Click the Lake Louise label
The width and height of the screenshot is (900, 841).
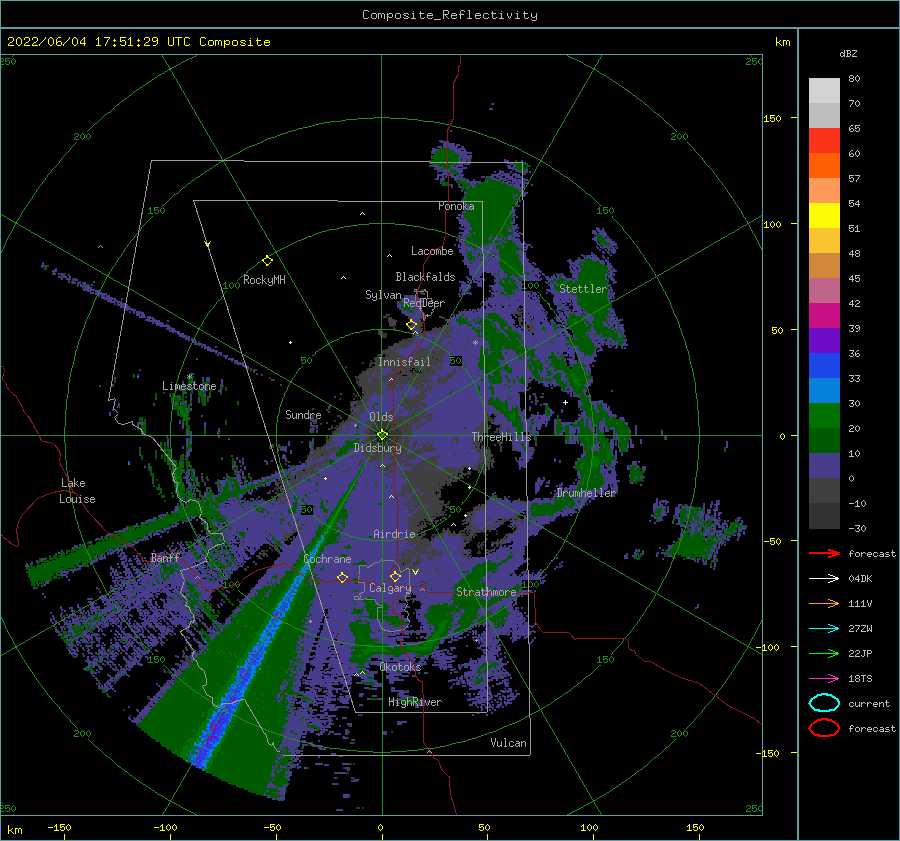pos(77,491)
